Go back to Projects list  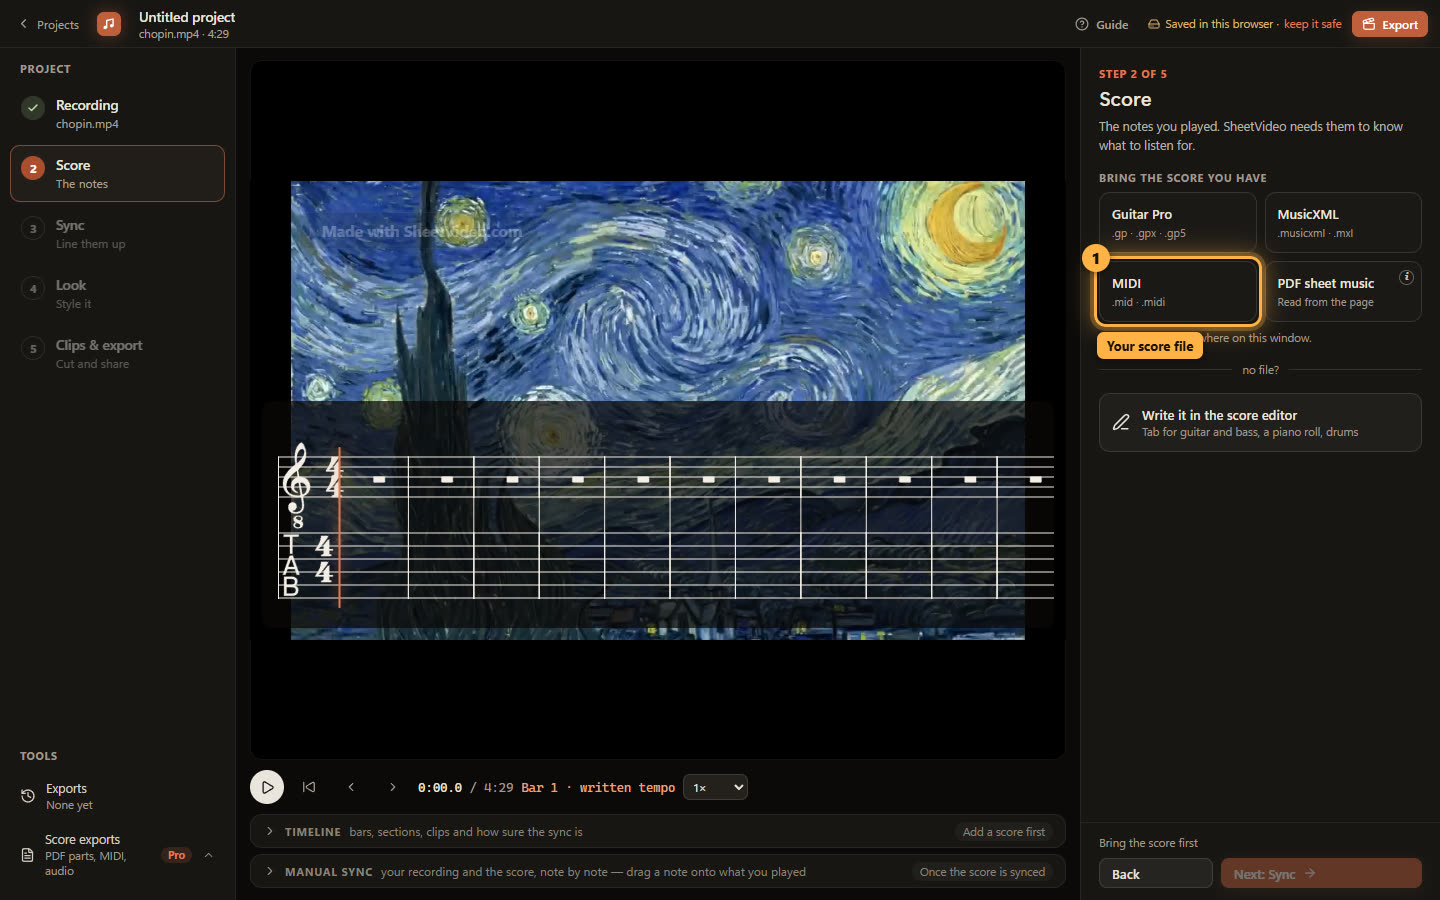coord(49,24)
